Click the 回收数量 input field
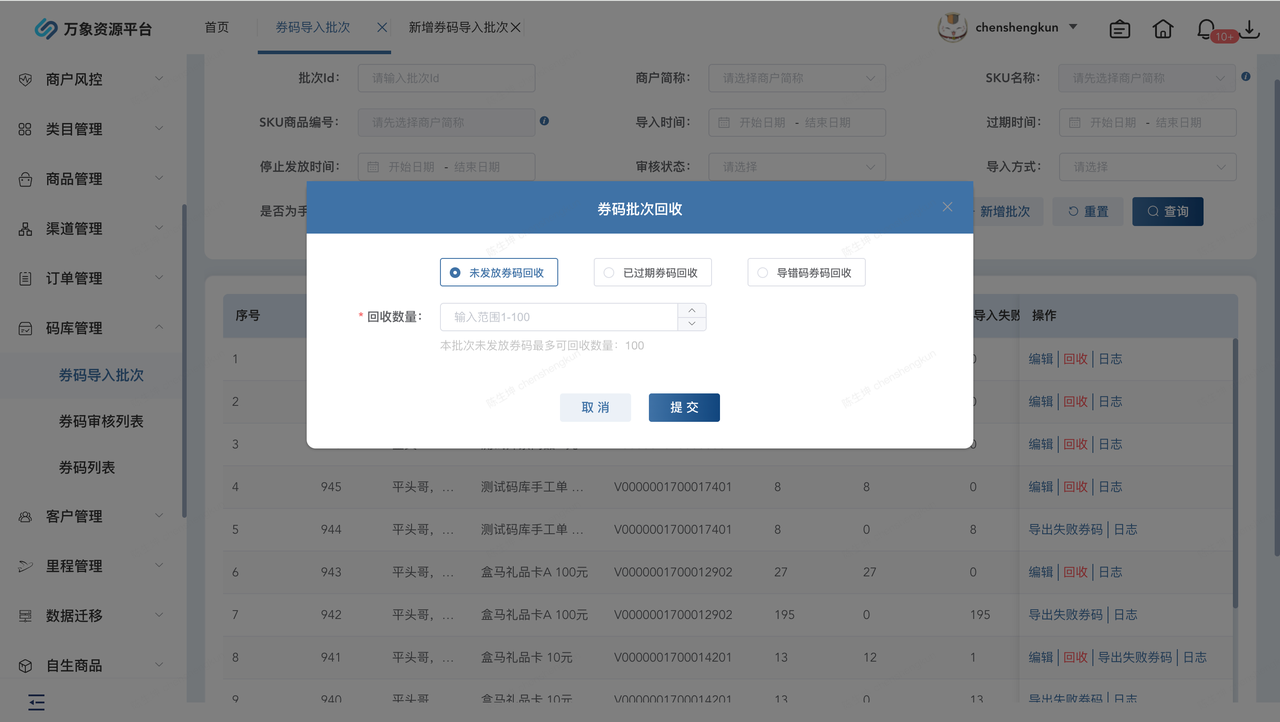Screen dimensions: 1280x722 point(559,317)
